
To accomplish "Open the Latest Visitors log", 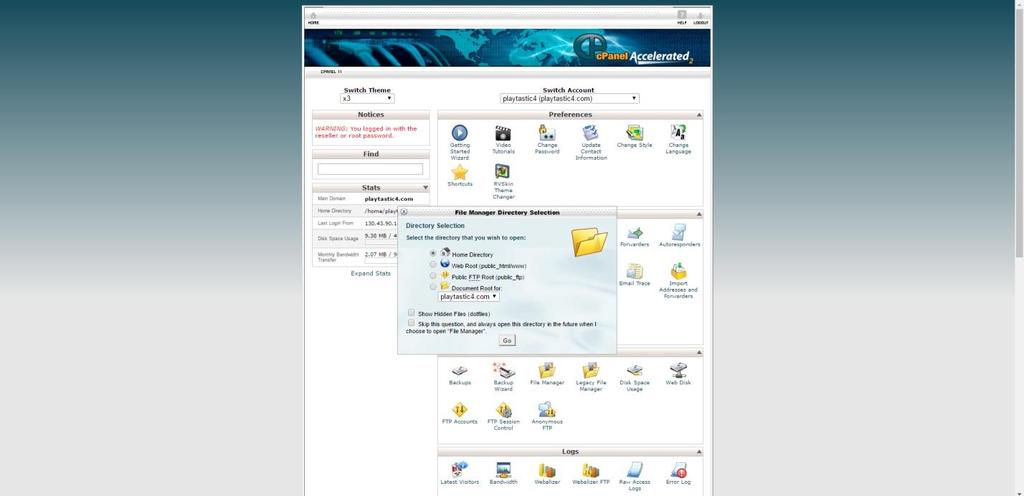I will point(460,470).
